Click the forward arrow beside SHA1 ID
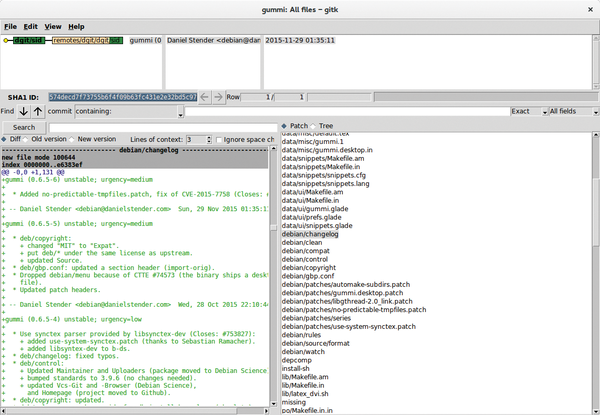This screenshot has width=600, height=415. [x=218, y=97]
